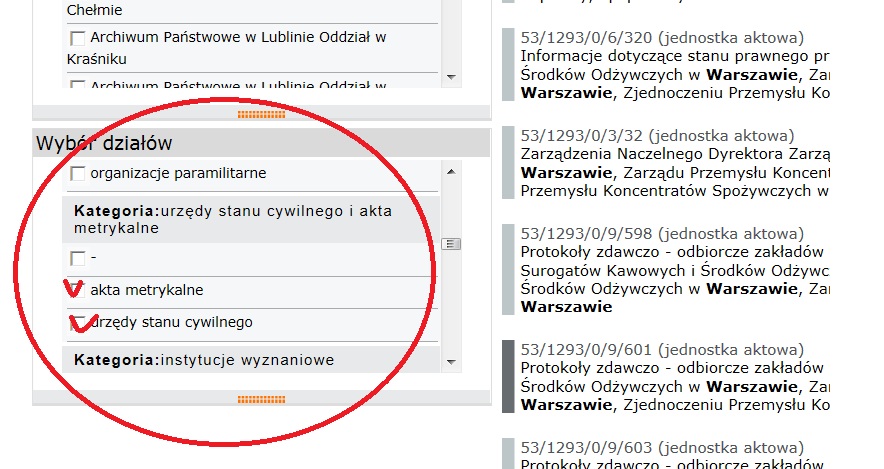Click the Wybór działów scrollbar thumb

point(450,244)
